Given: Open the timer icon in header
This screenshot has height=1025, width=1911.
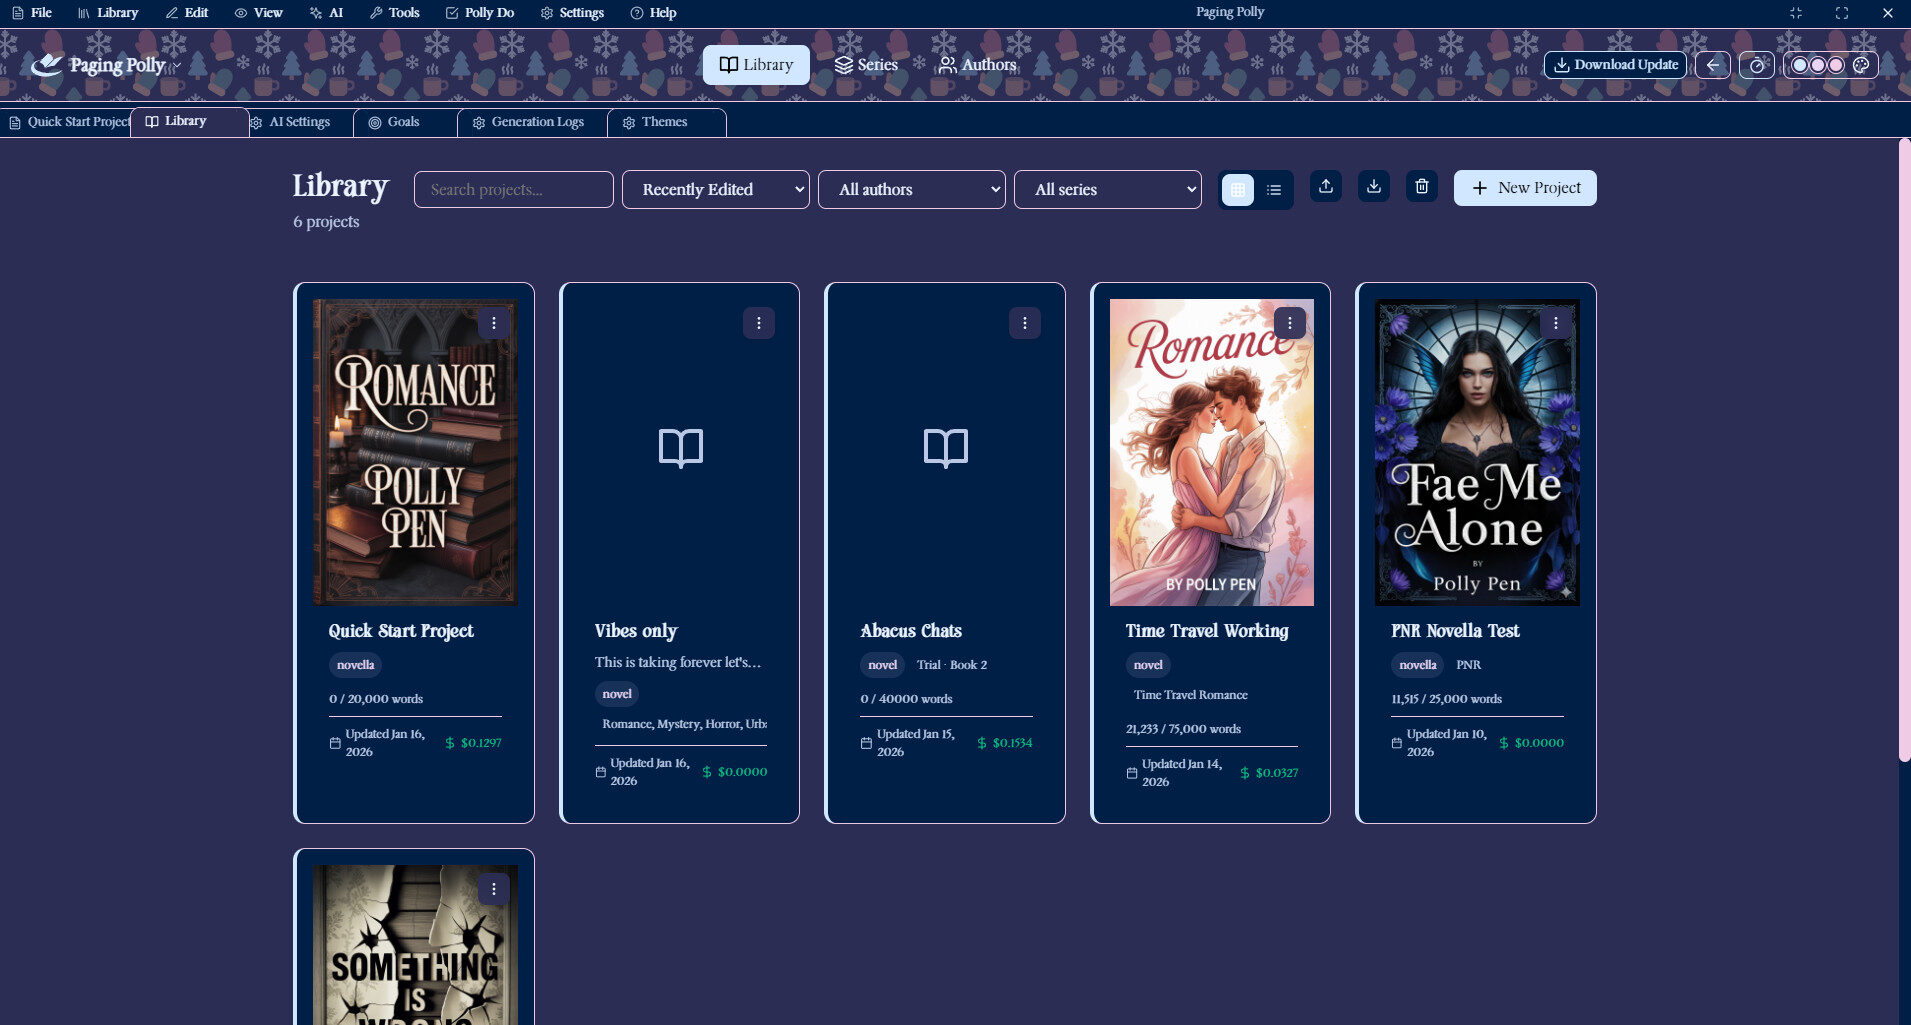Looking at the screenshot, I should click(1756, 65).
